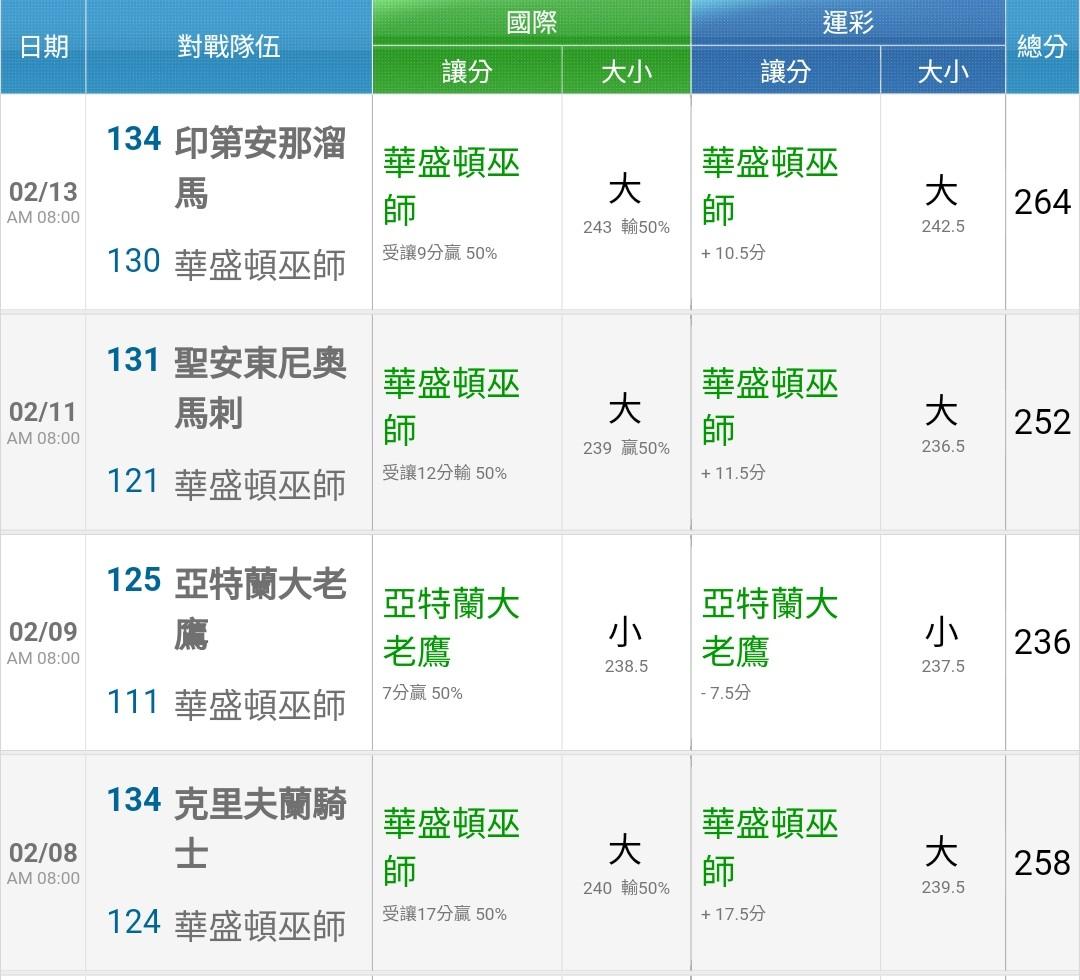Click 242.5 over/under value
The image size is (1080, 980).
(x=943, y=226)
